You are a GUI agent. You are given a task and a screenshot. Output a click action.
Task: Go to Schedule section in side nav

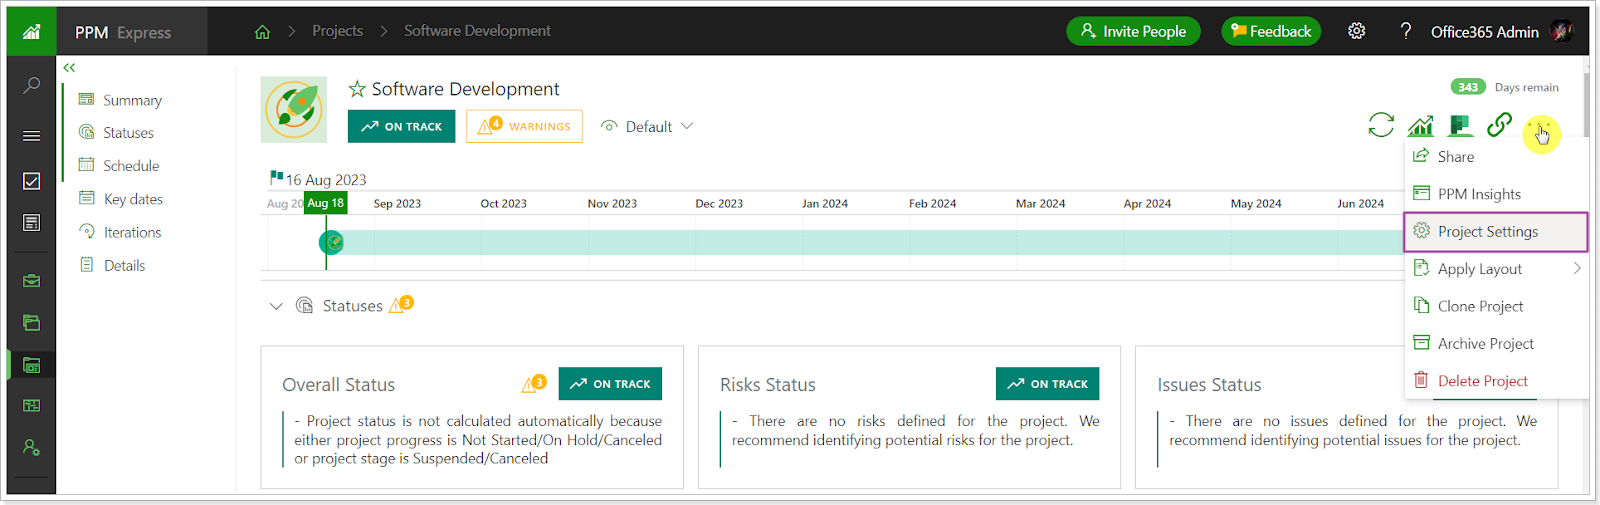point(131,166)
